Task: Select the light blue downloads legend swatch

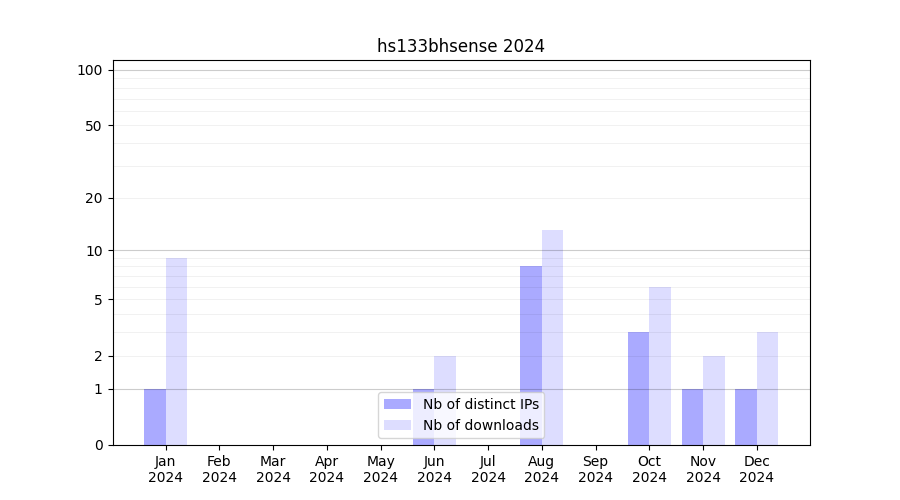Action: pos(397,425)
